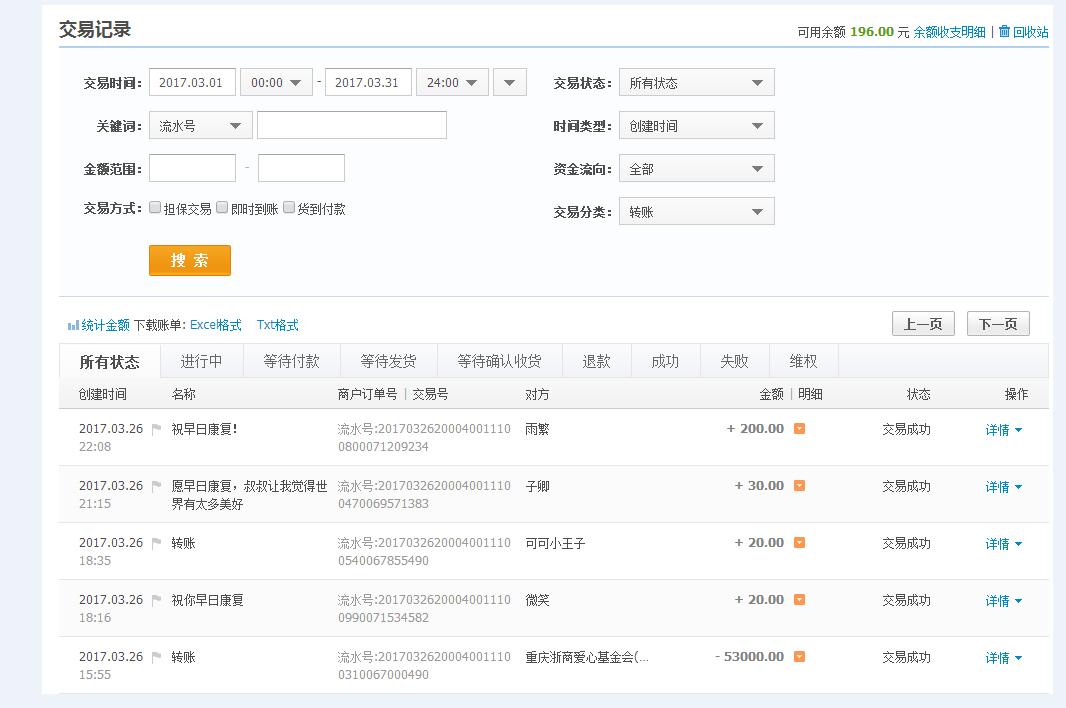
Task: Open the 时间类型 创建时间 dropdown
Action: point(697,126)
